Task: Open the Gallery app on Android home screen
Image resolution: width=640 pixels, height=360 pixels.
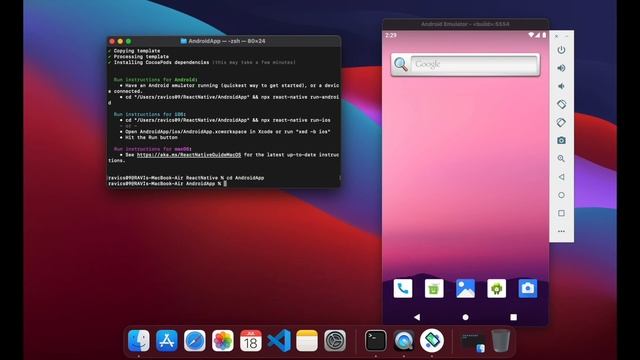Action: (x=465, y=289)
